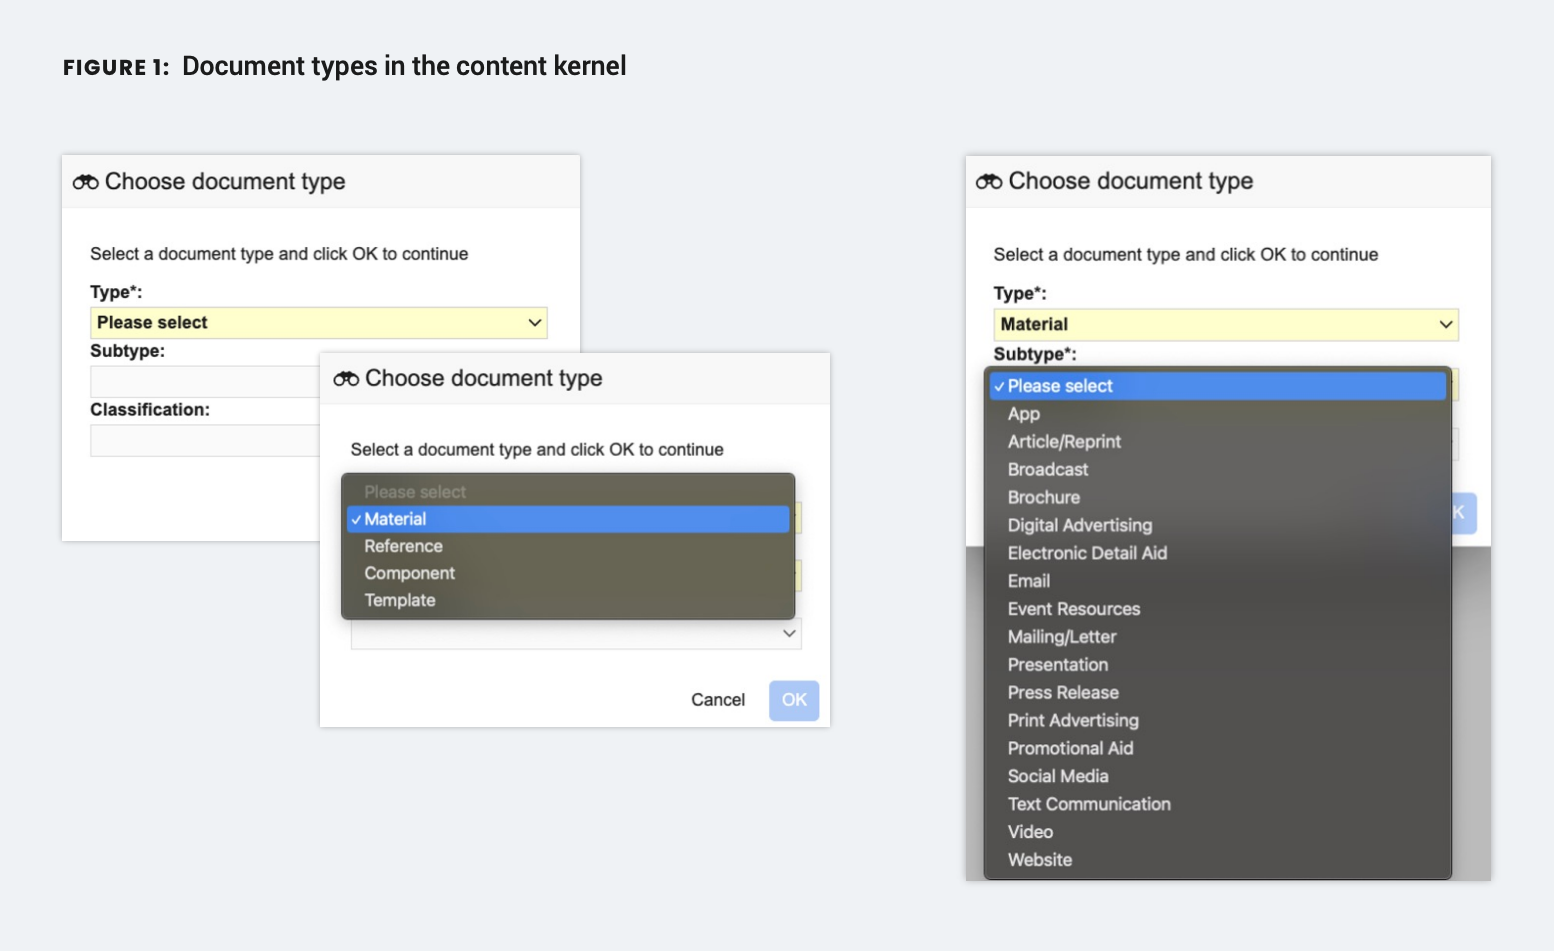1554x951 pixels.
Task: Click the OK button in middle dialog
Action: [x=794, y=700]
